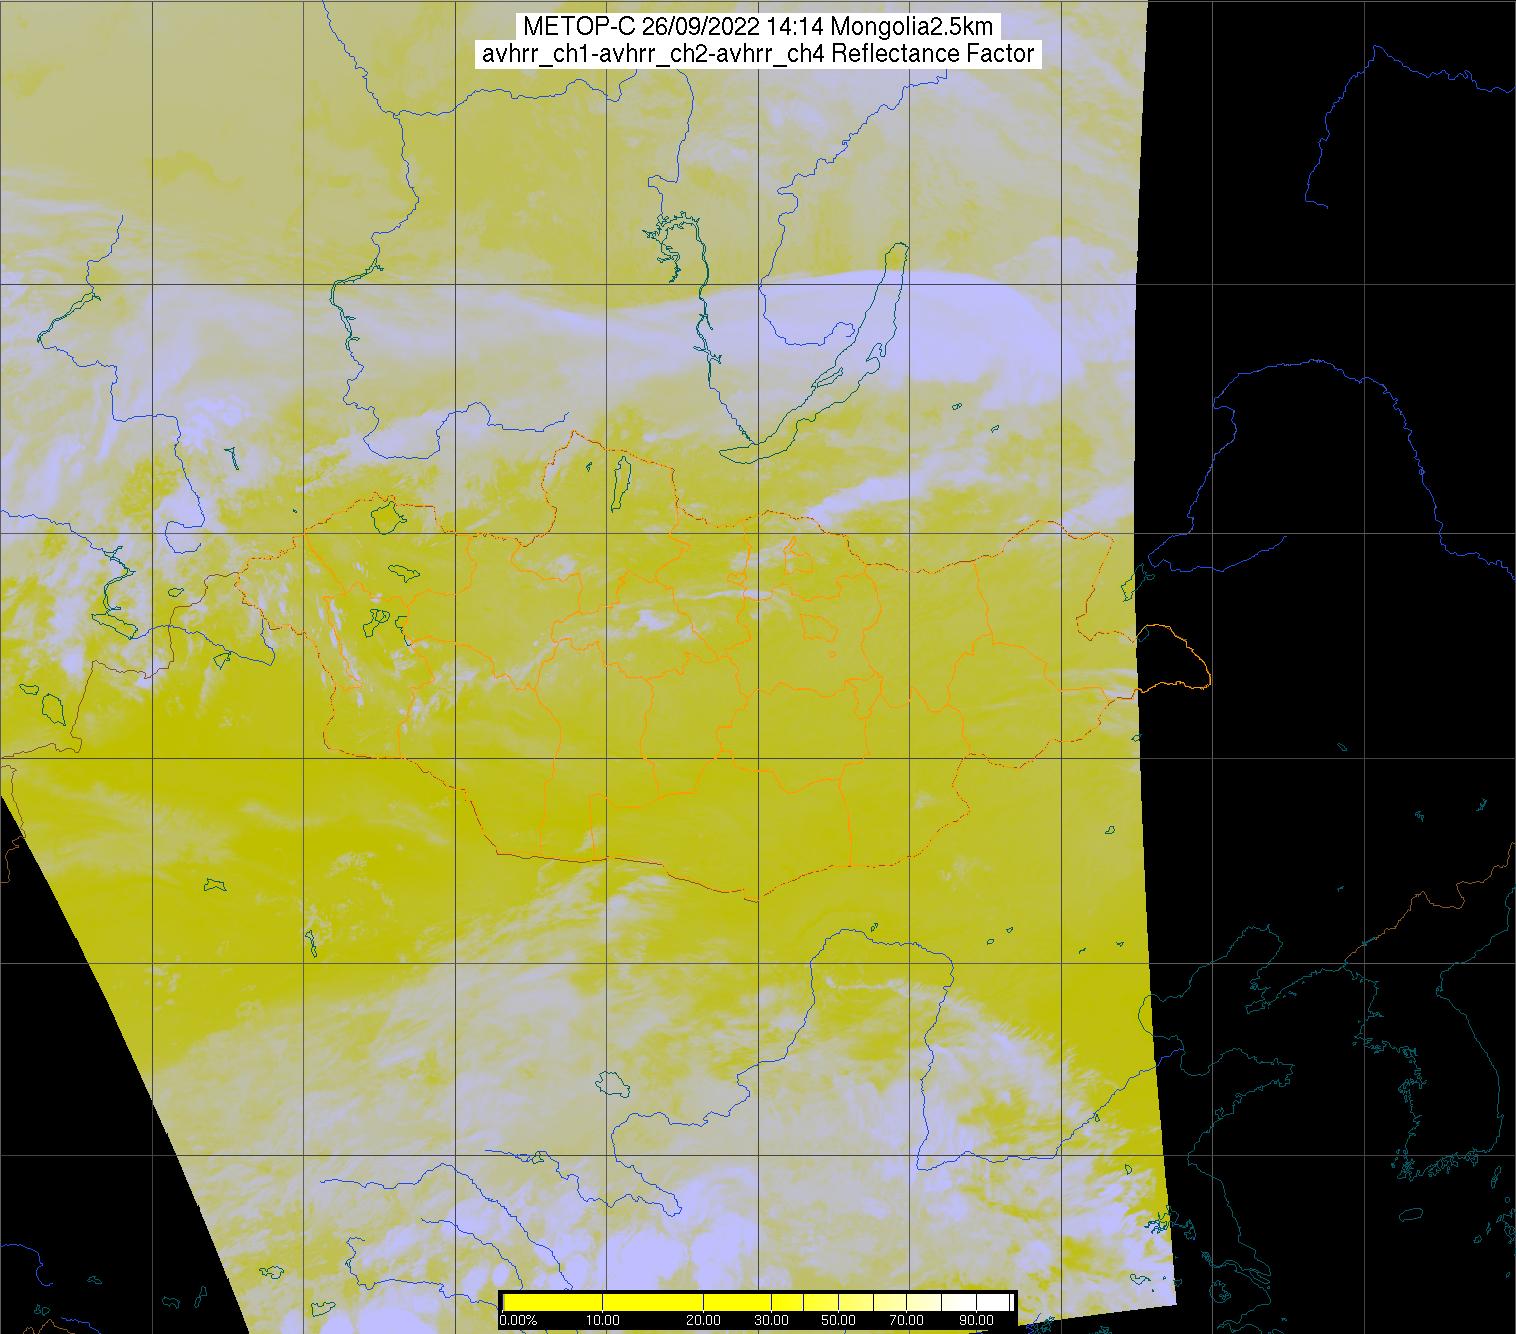
Task: Click the 90.00 scale label
Action: click(x=976, y=1320)
